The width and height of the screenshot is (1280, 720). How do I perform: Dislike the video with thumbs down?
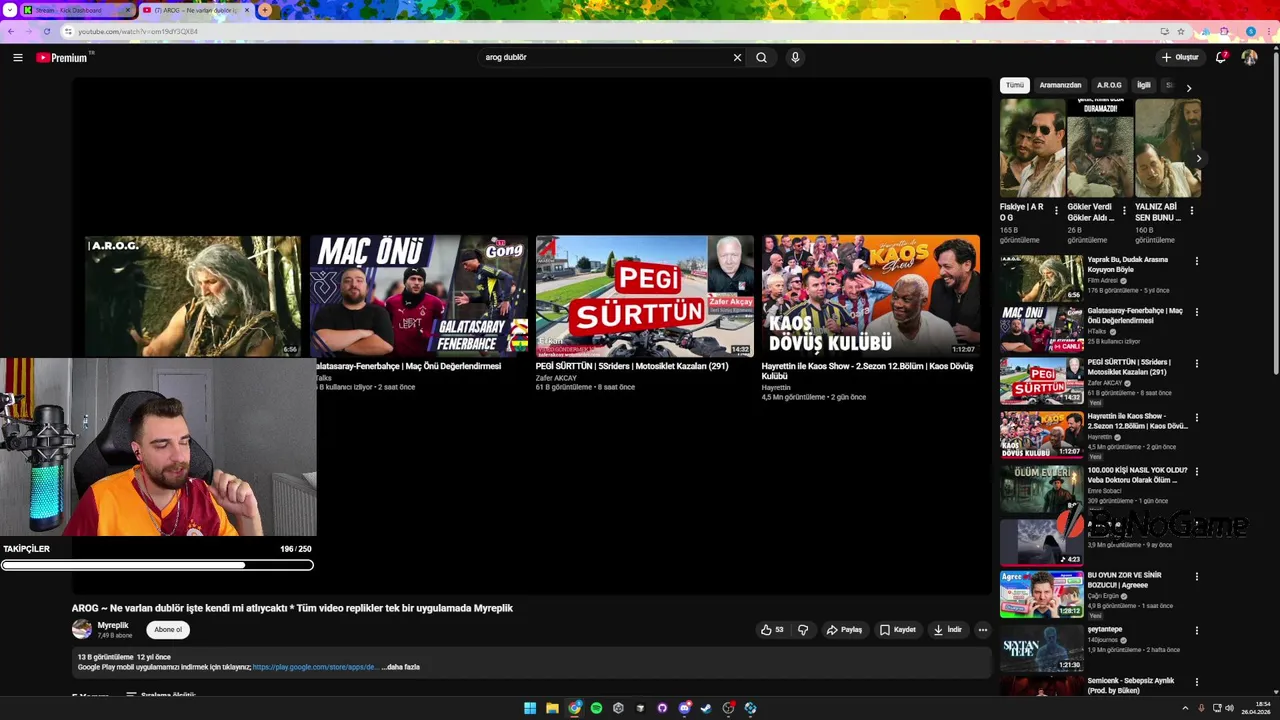803,630
